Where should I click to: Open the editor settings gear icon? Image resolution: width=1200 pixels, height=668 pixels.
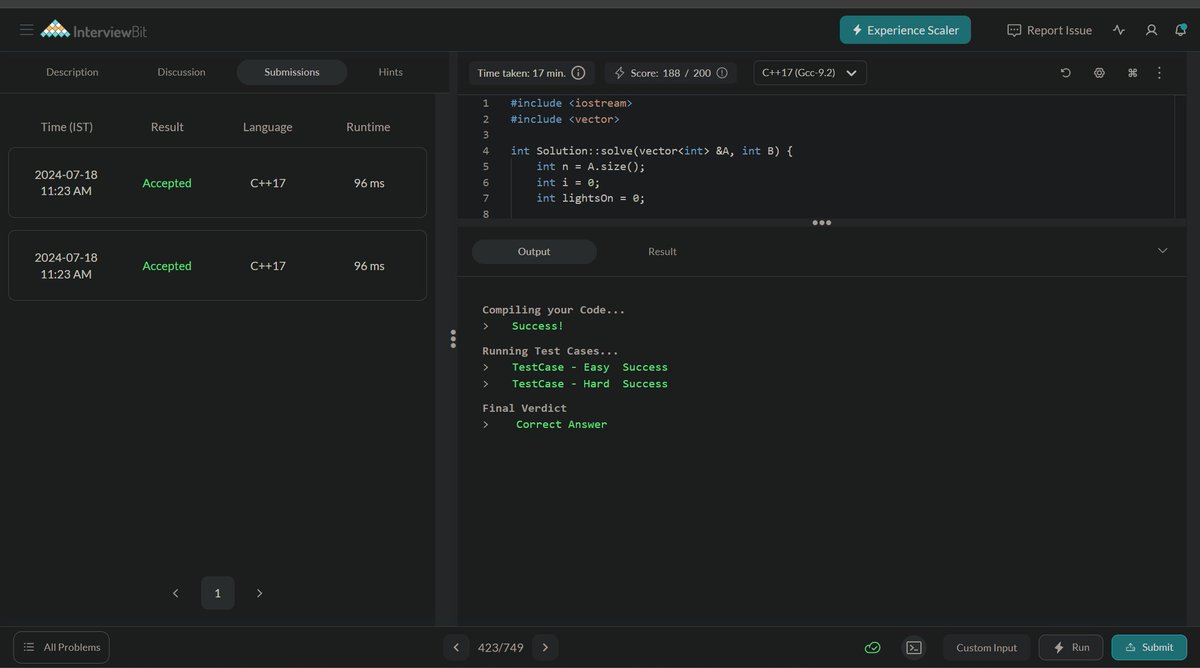coord(1099,73)
